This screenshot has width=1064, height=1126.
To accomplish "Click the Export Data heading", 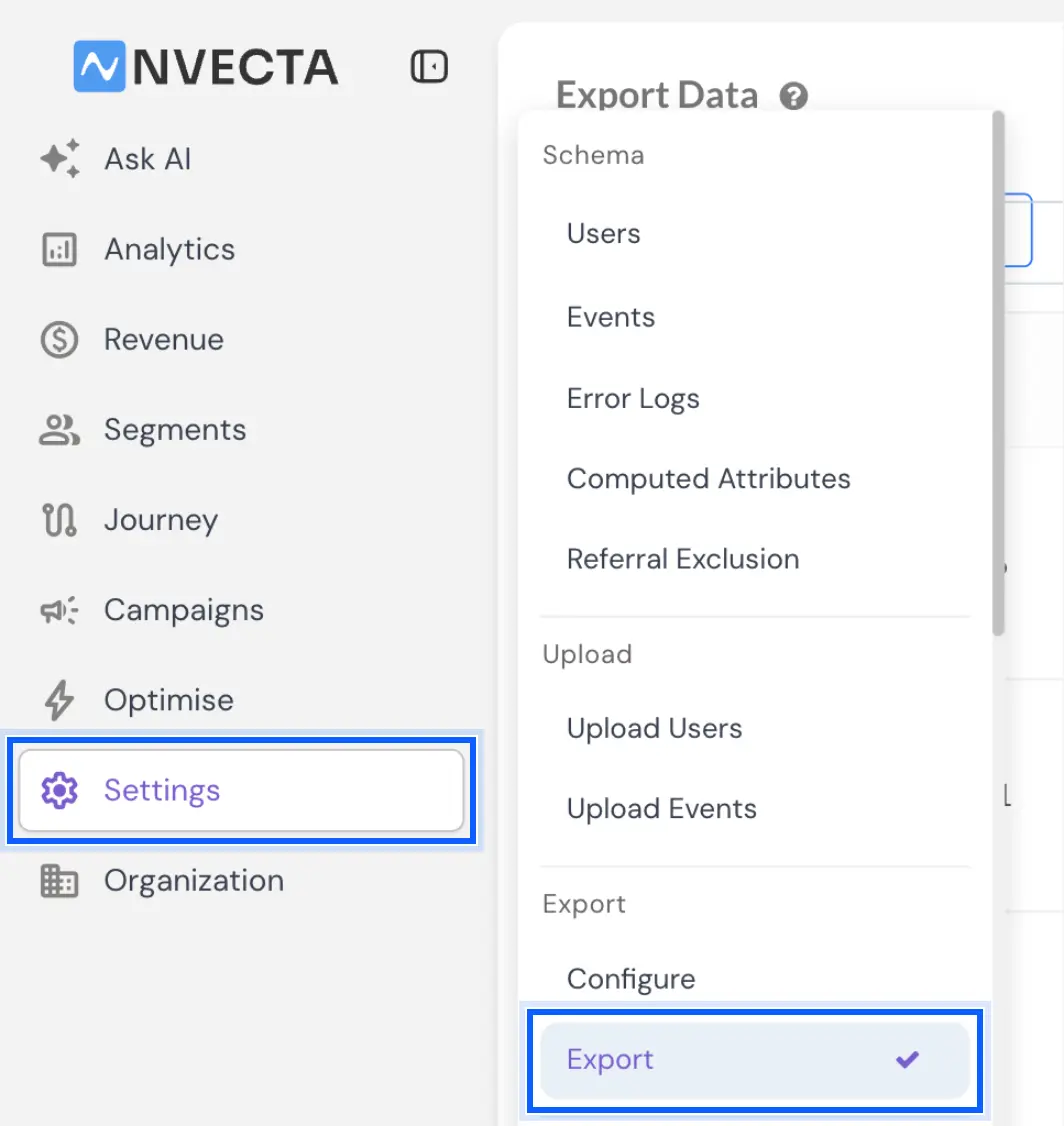I will tap(657, 96).
